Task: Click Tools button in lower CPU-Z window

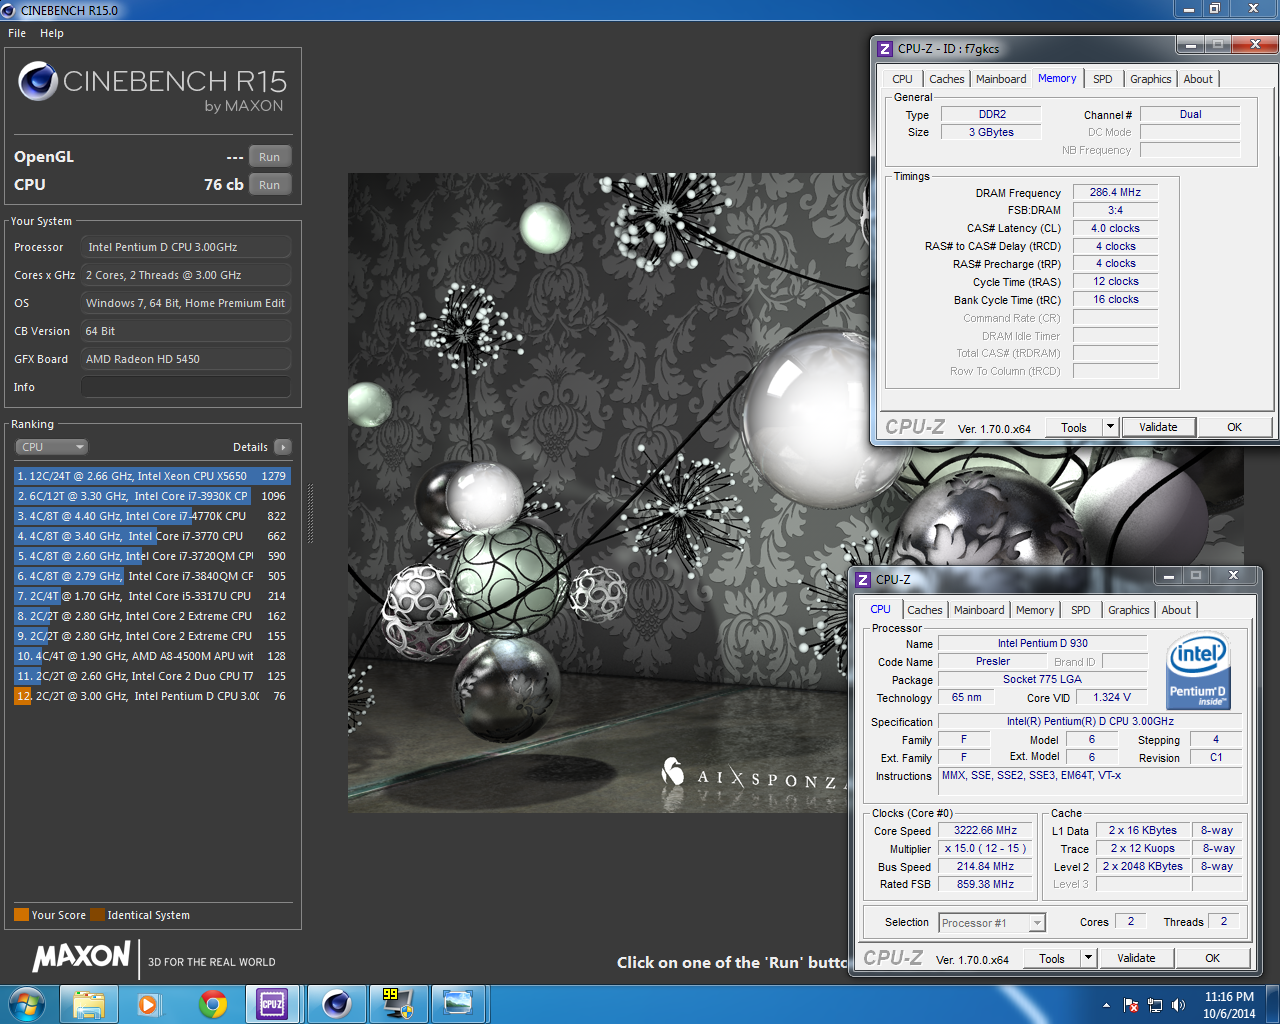Action: pyautogui.click(x=1051, y=958)
